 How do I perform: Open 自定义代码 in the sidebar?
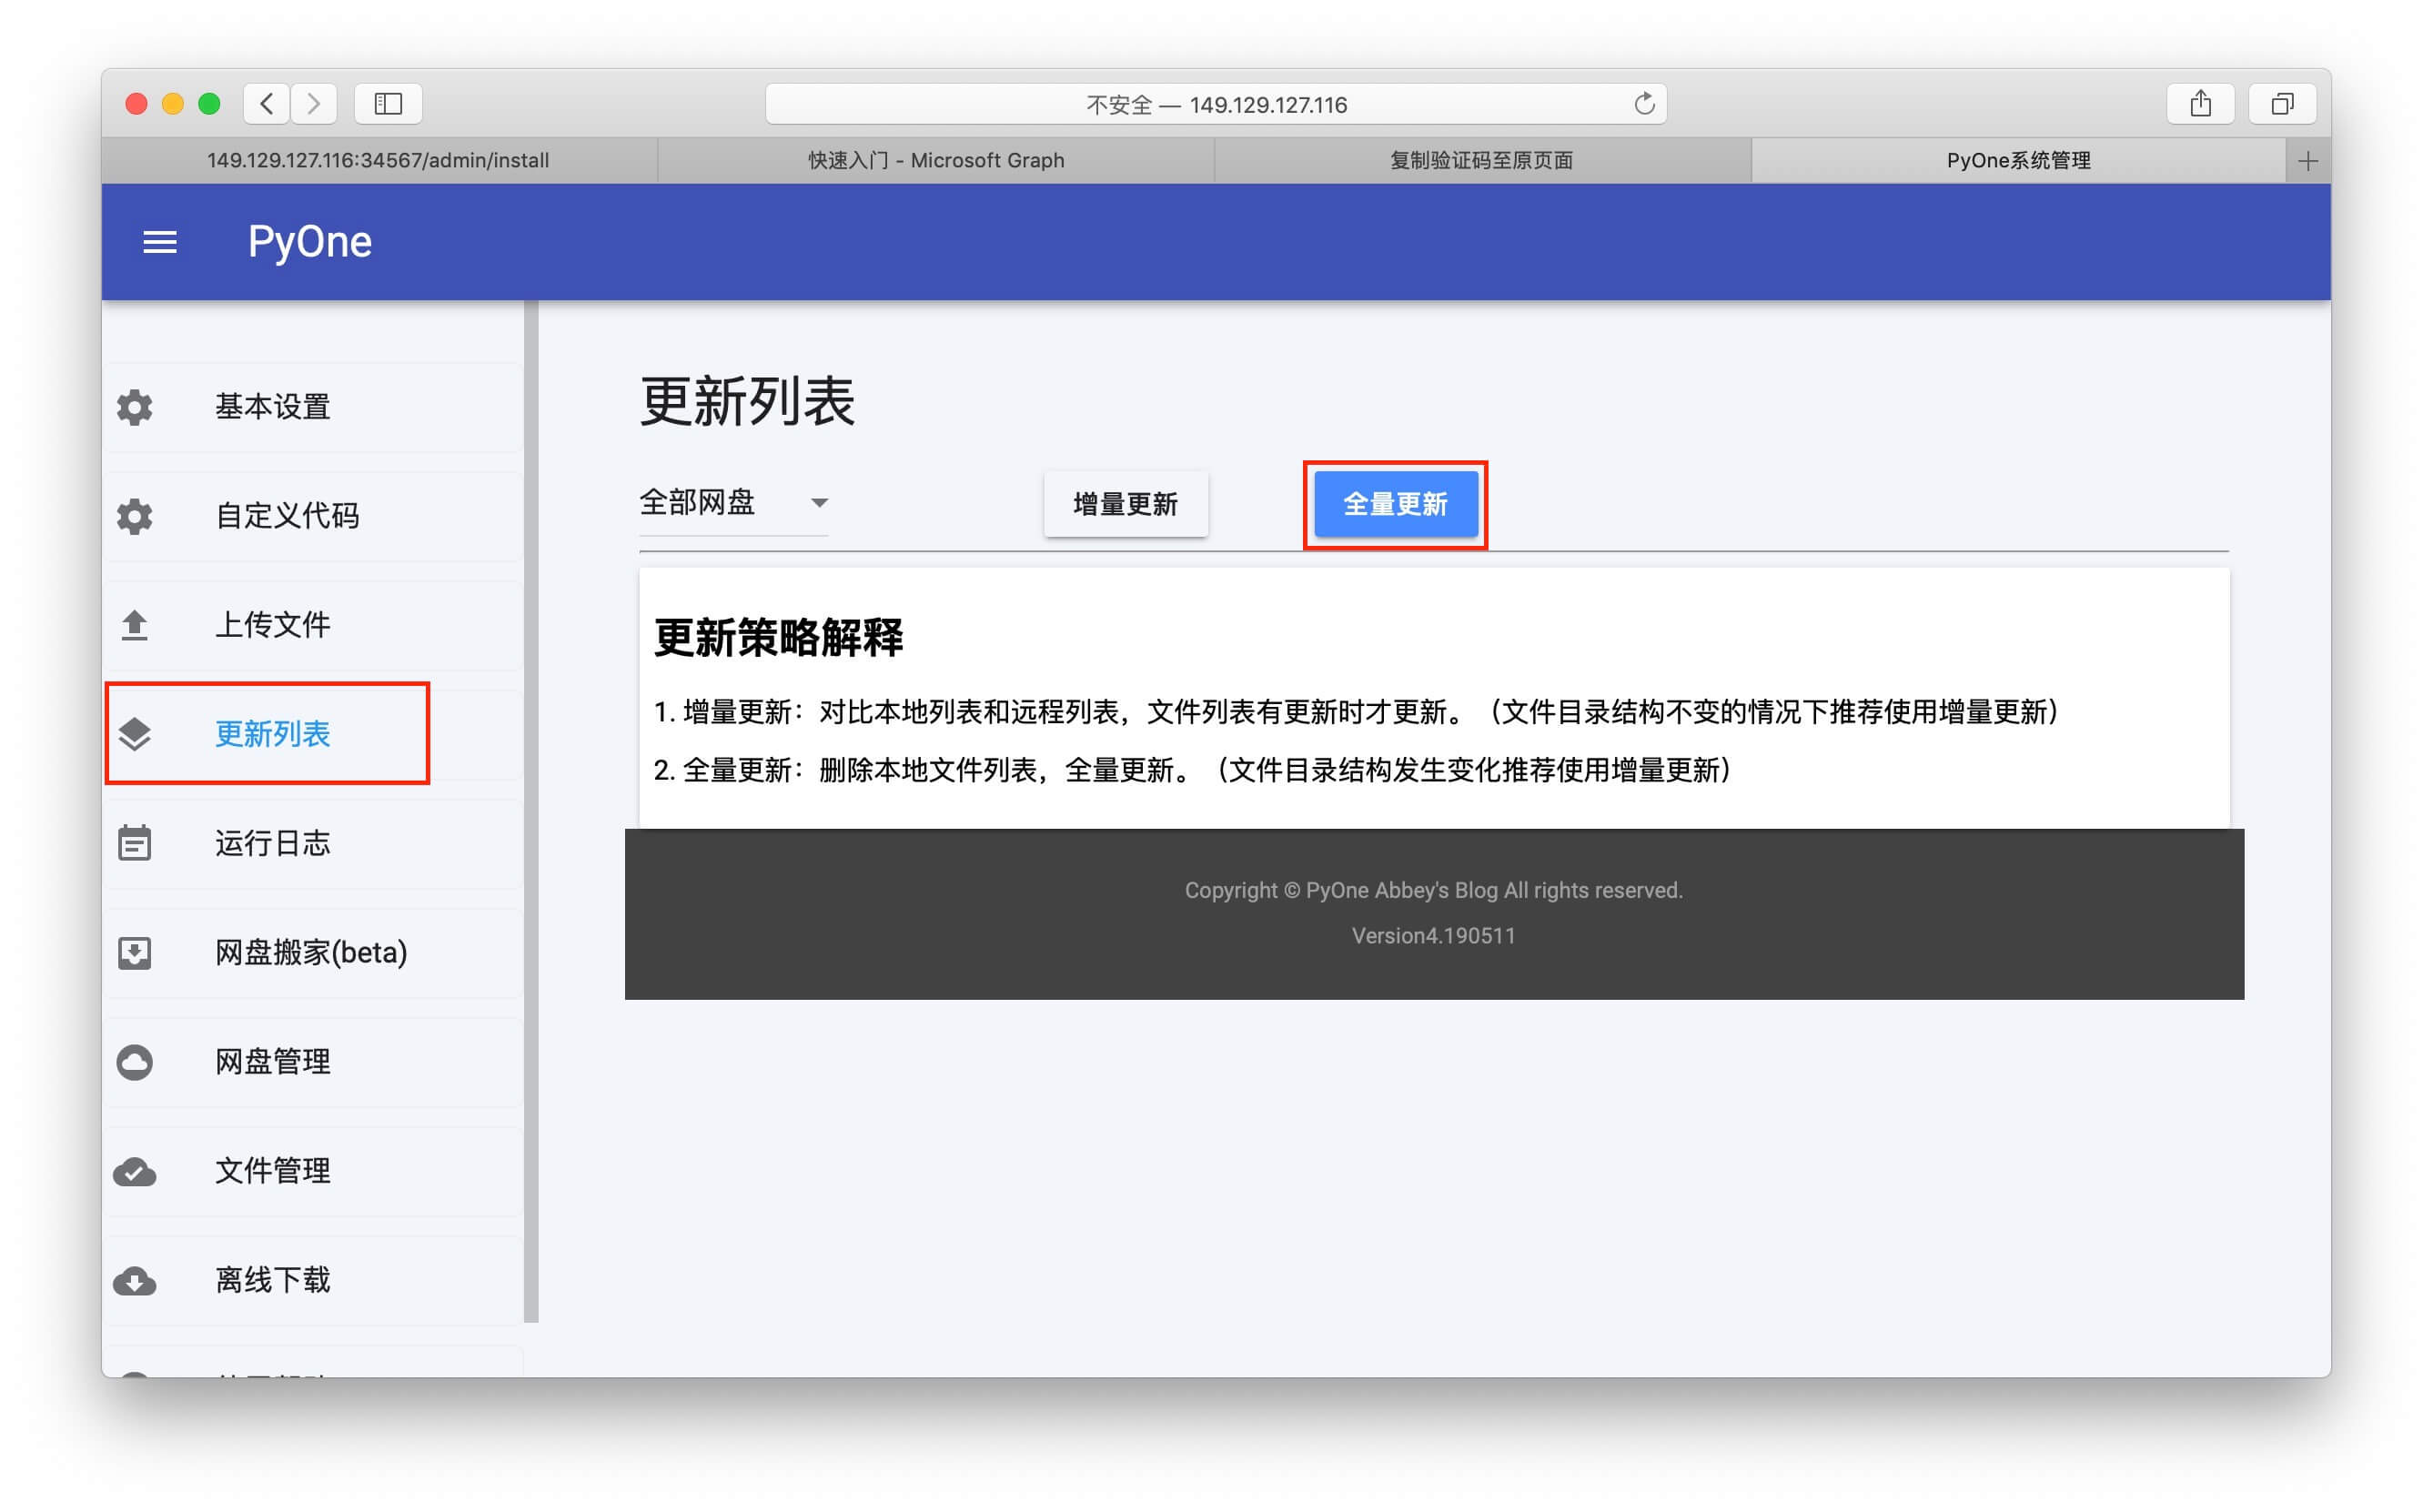(x=287, y=516)
